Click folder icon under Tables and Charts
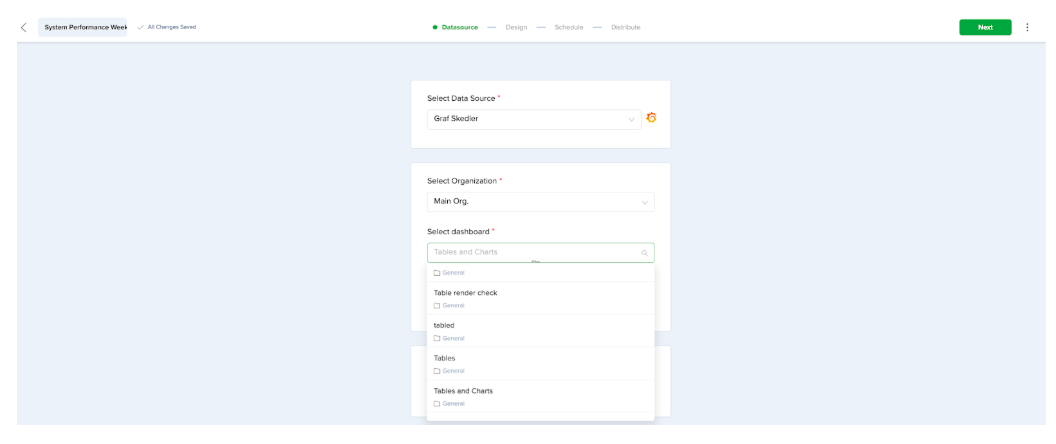The width and height of the screenshot is (1056, 444). point(437,404)
